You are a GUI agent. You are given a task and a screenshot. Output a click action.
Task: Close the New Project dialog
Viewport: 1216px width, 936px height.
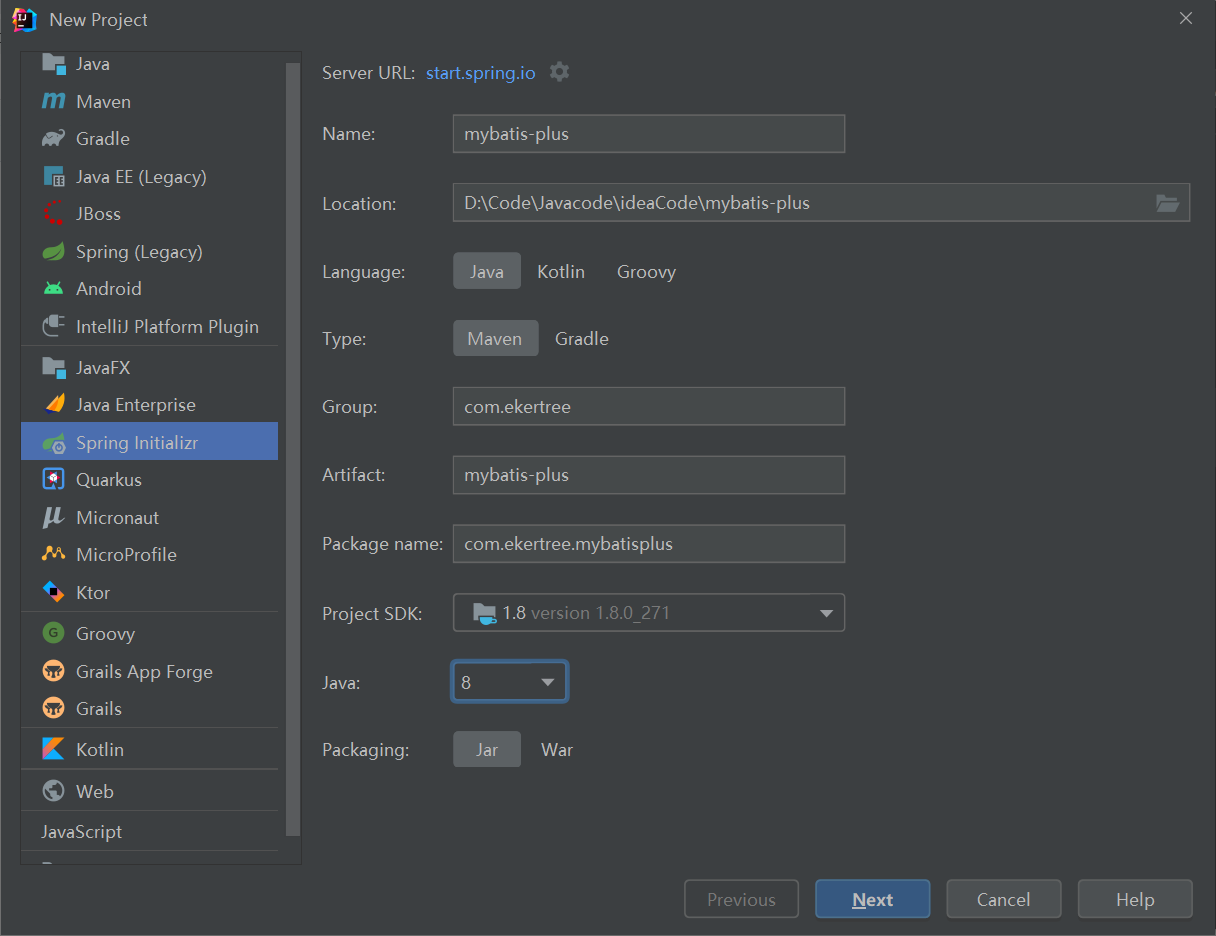[1186, 18]
